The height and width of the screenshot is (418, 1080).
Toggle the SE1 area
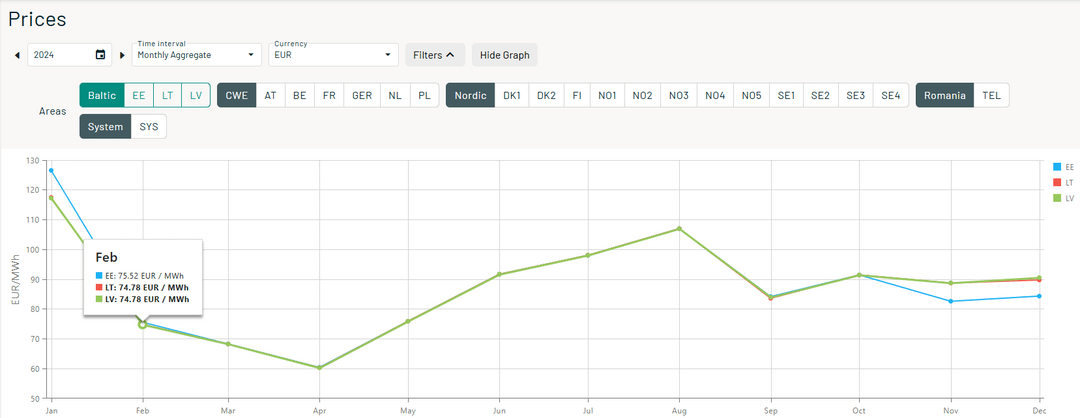click(x=786, y=96)
